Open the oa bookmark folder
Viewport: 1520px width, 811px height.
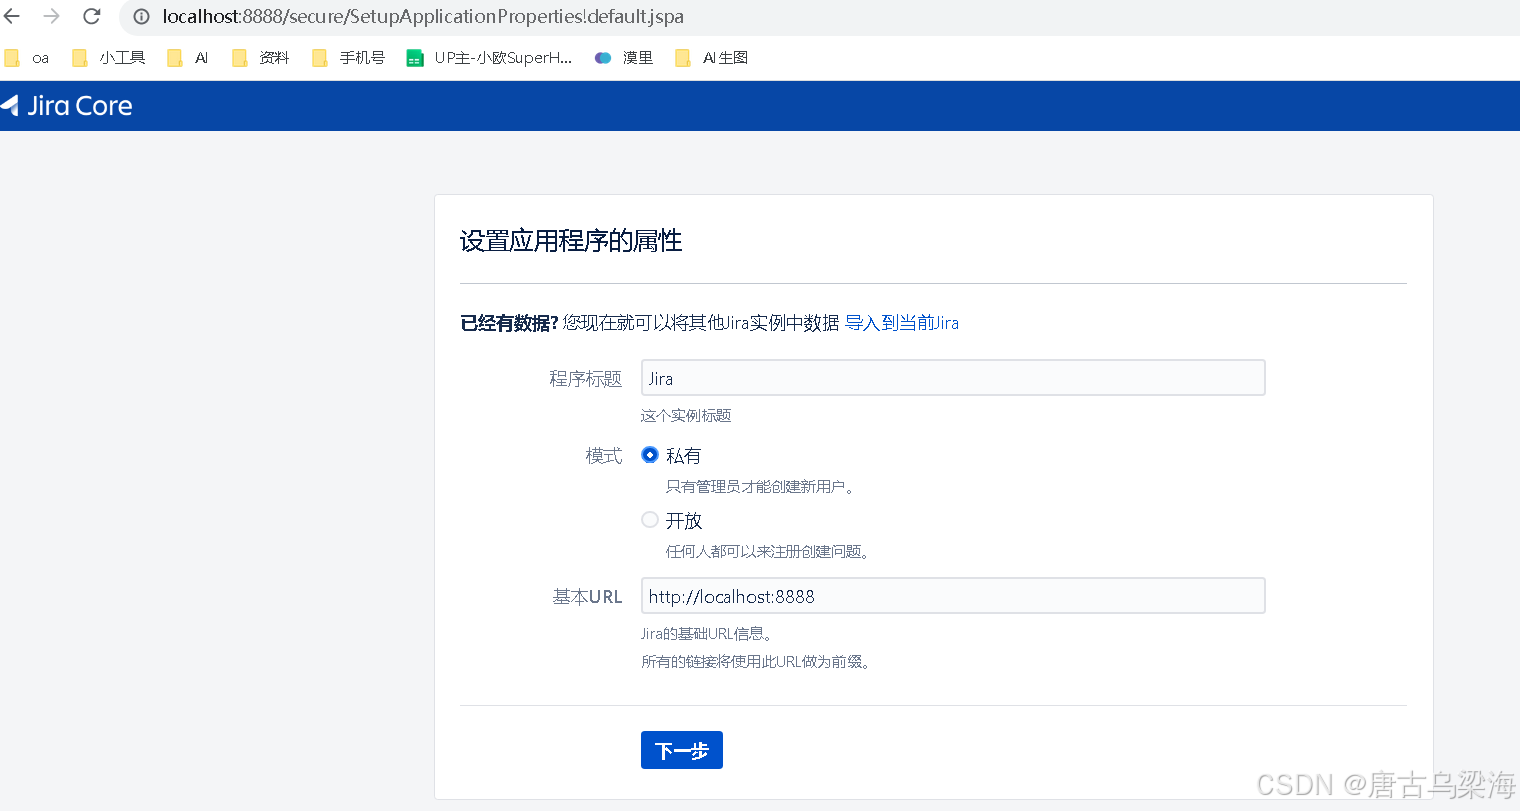tap(27, 58)
